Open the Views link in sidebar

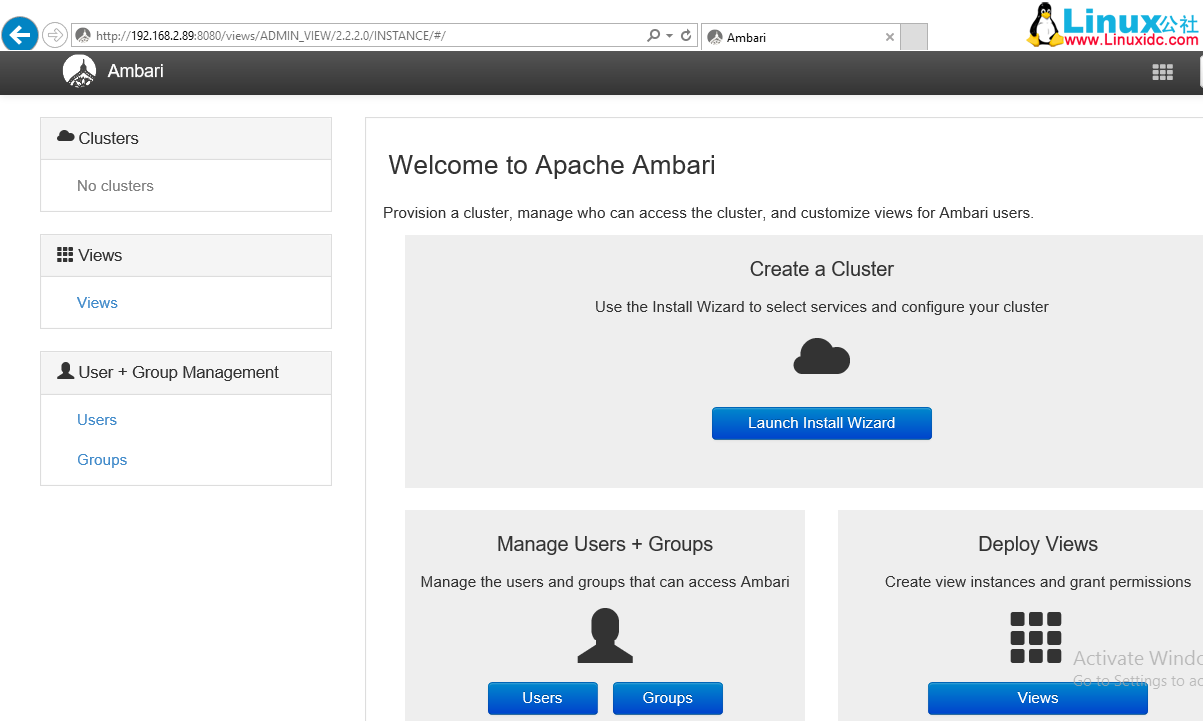click(x=97, y=303)
